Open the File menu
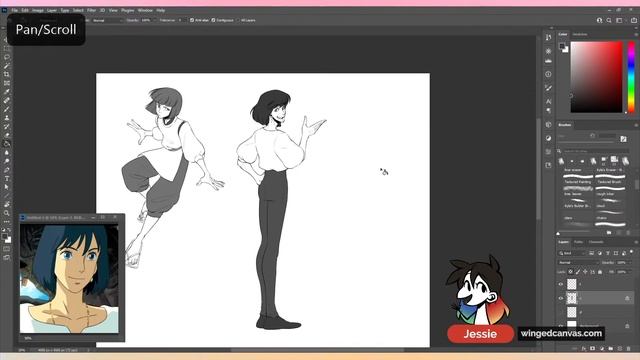Screen dimensions: 640x360 15,10
